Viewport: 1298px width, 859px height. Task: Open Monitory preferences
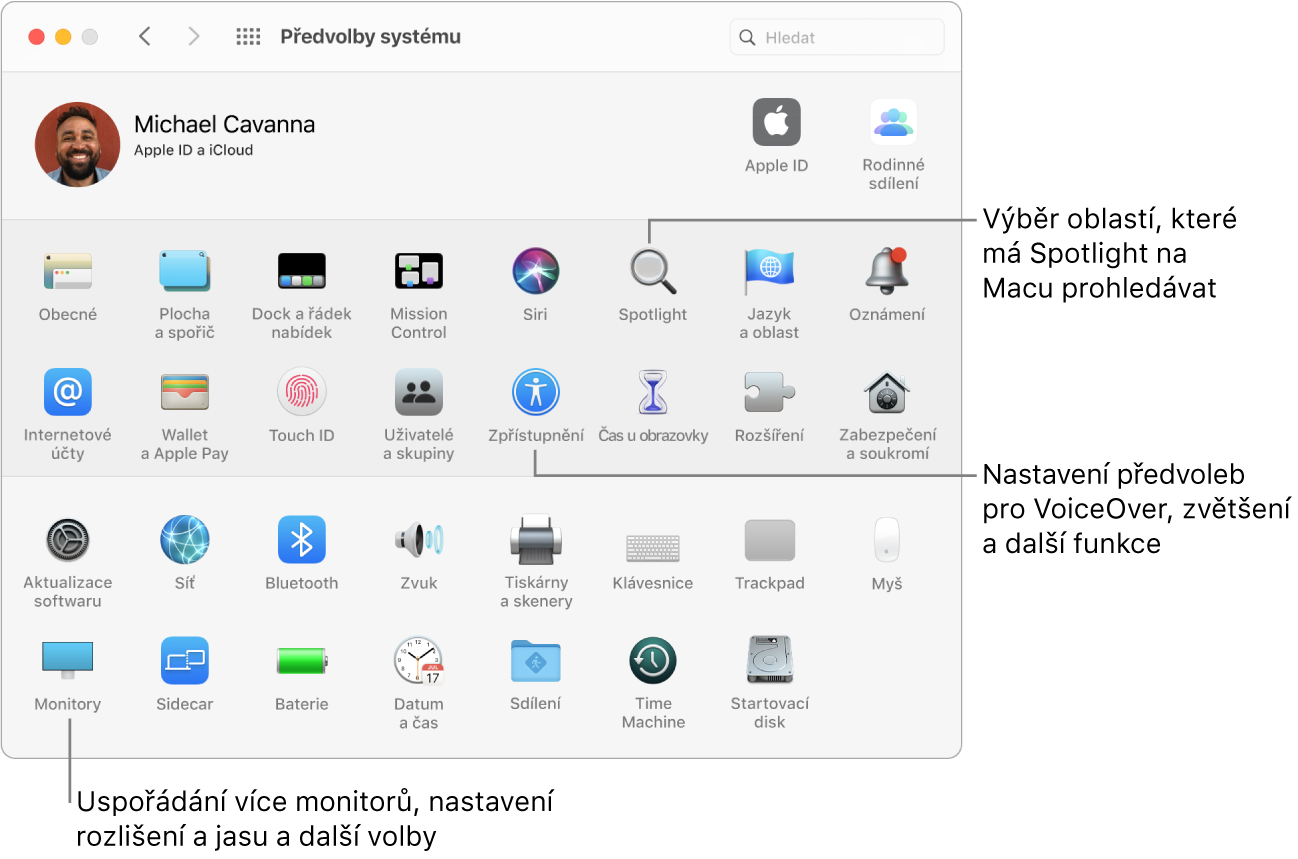pyautogui.click(x=68, y=660)
